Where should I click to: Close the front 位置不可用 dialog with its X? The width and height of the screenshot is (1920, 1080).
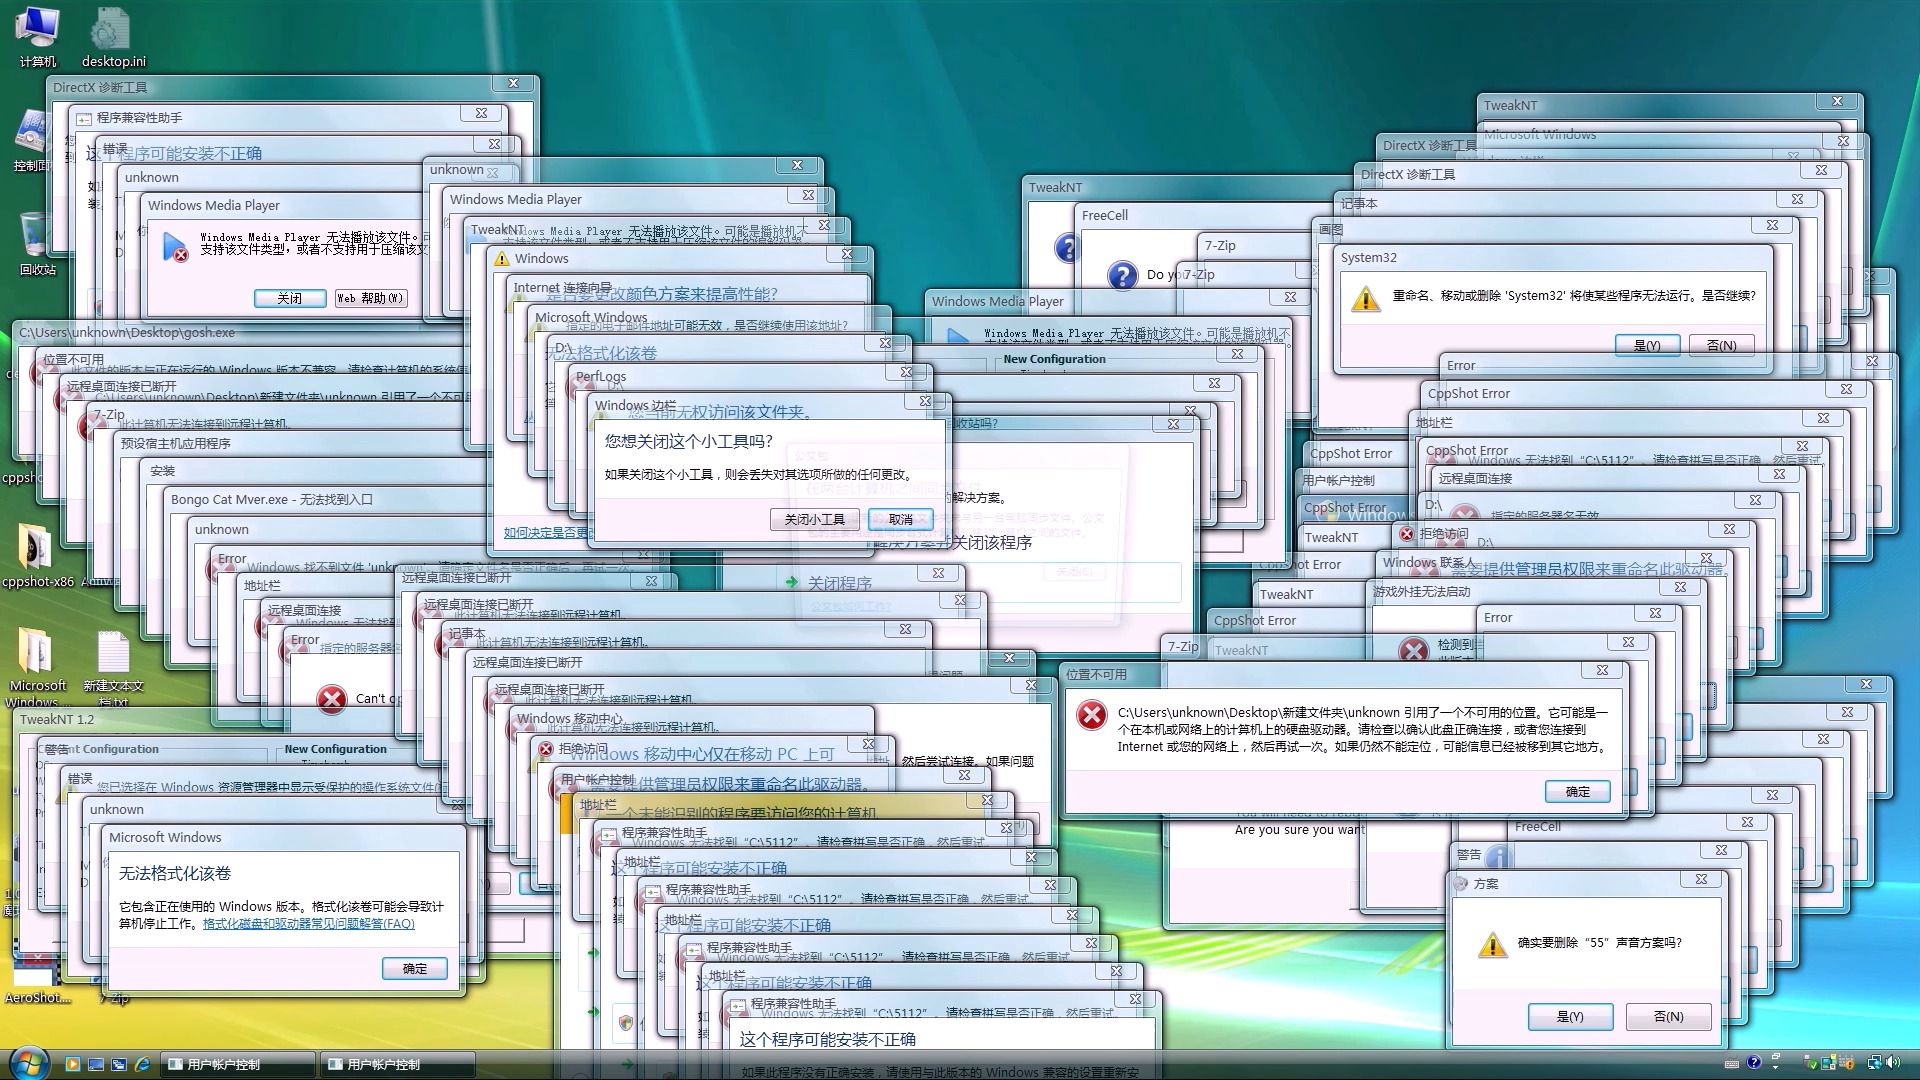click(x=1602, y=670)
